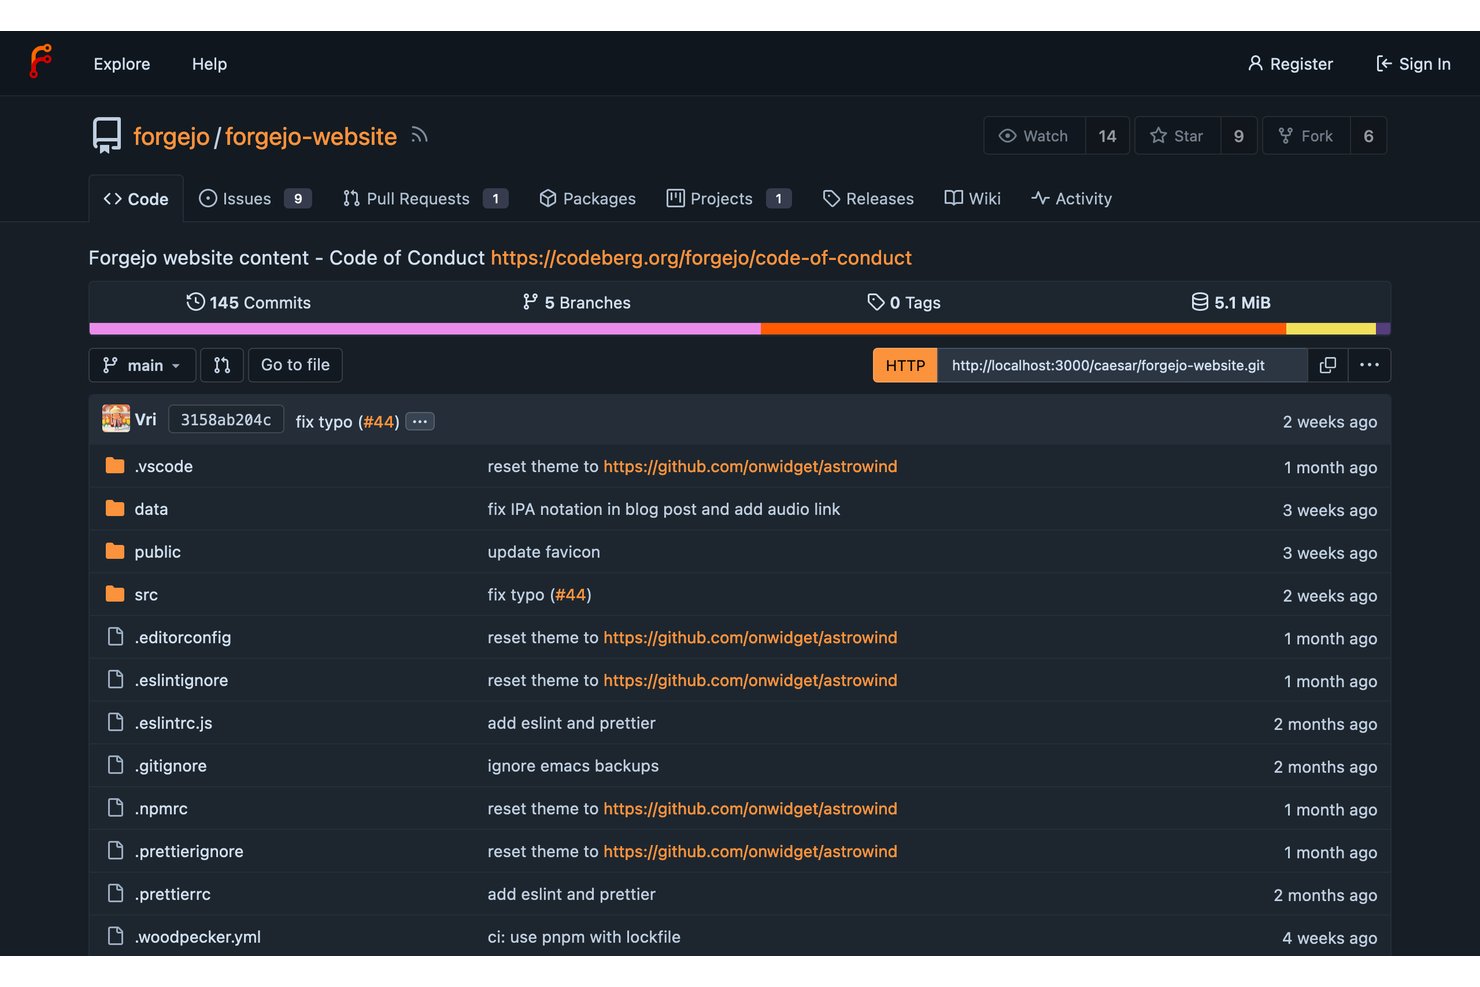This screenshot has height=987, width=1480.
Task: Open the Projects tab
Action: tap(729, 199)
